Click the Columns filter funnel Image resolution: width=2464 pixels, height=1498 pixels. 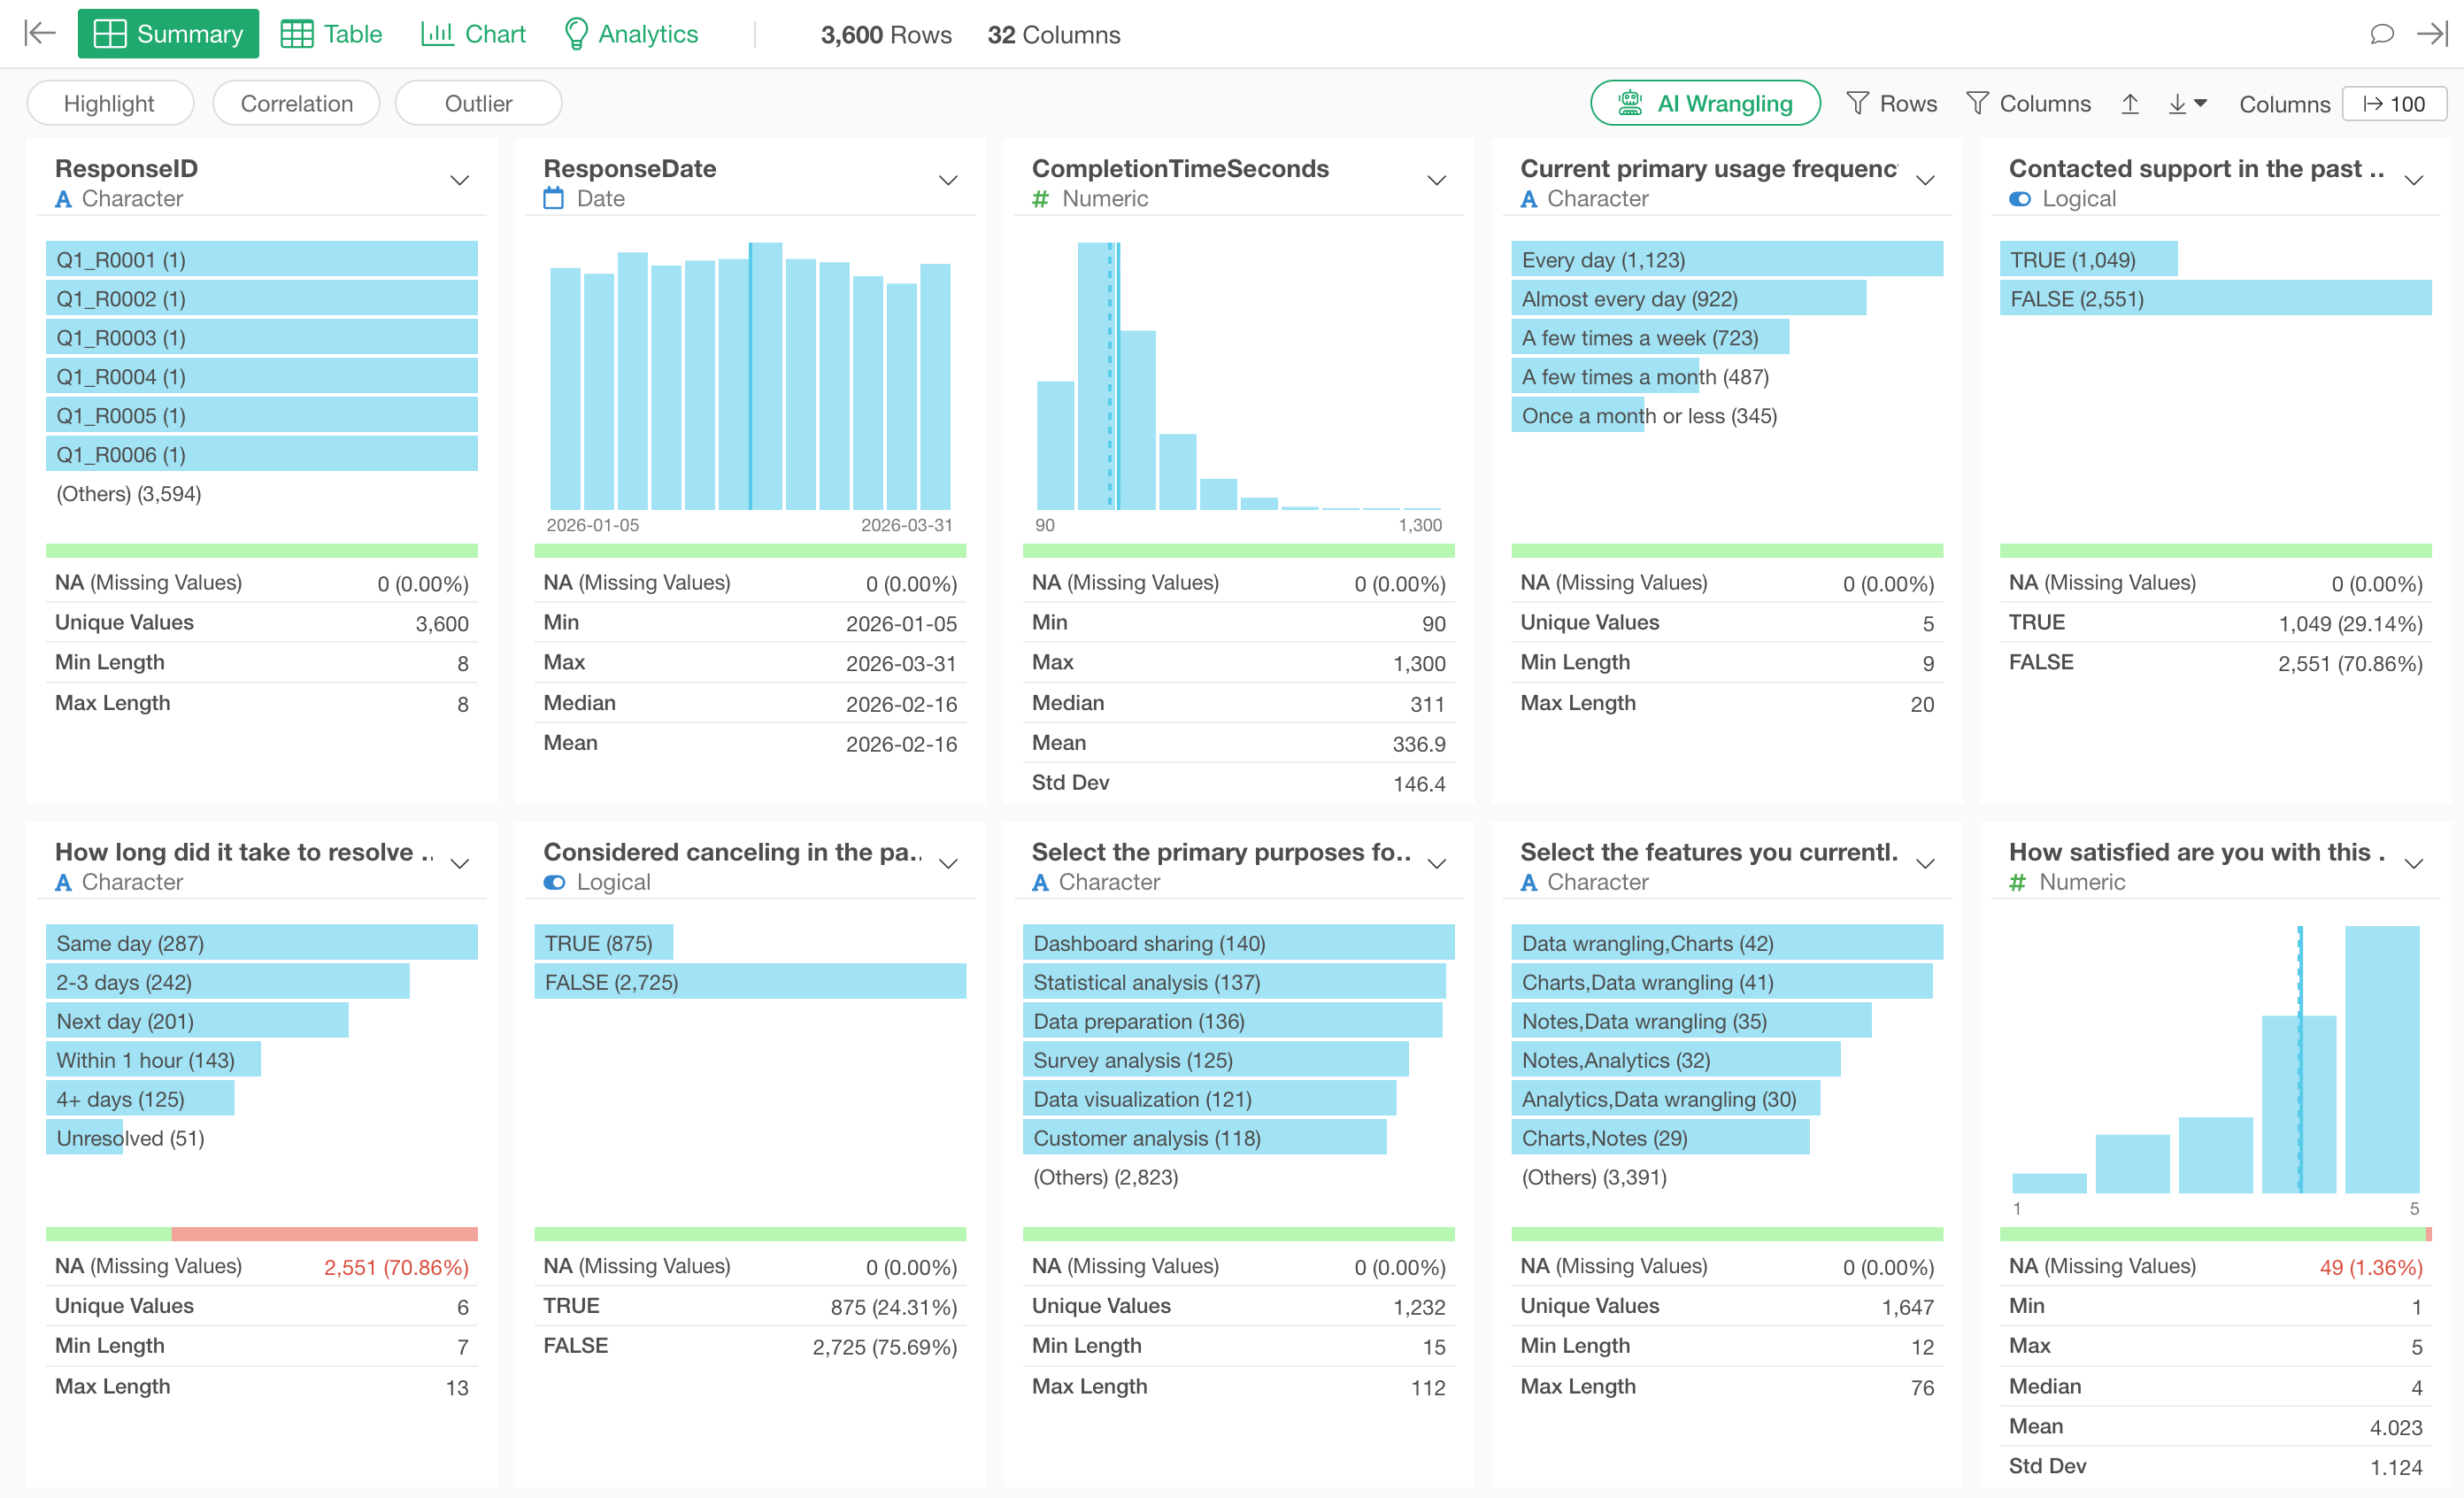[2028, 103]
